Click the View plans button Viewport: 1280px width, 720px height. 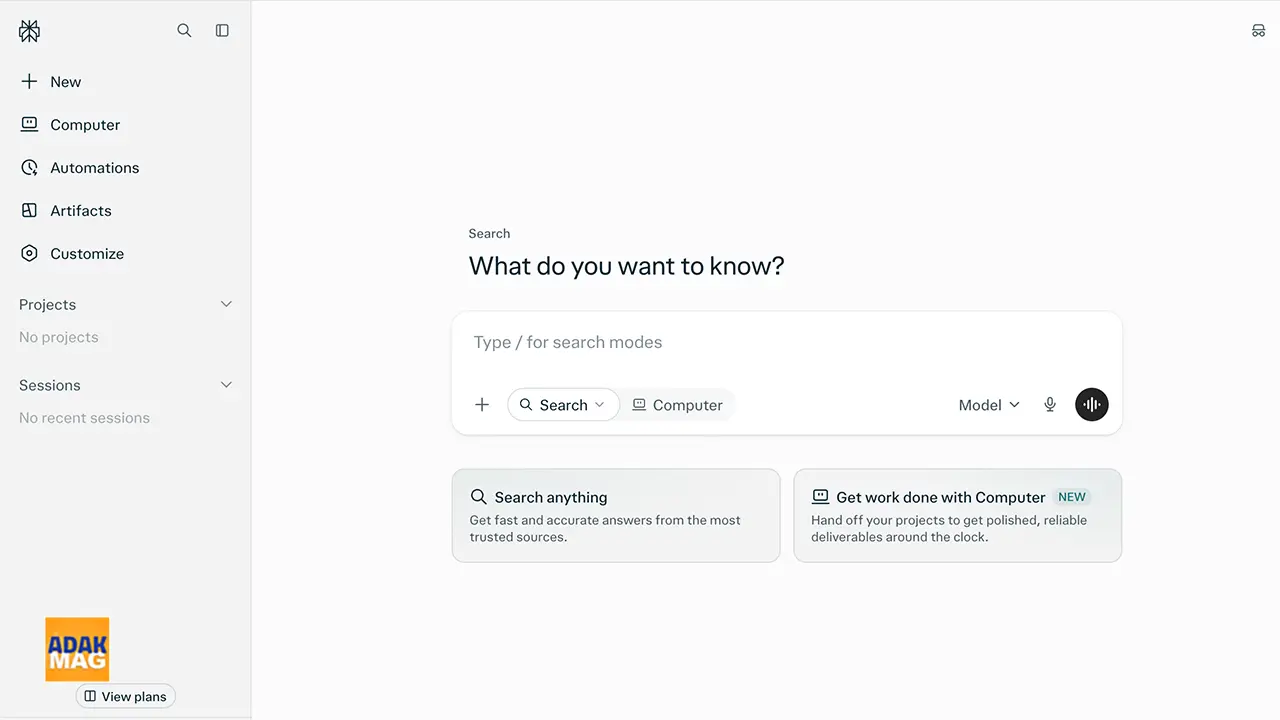tap(126, 696)
